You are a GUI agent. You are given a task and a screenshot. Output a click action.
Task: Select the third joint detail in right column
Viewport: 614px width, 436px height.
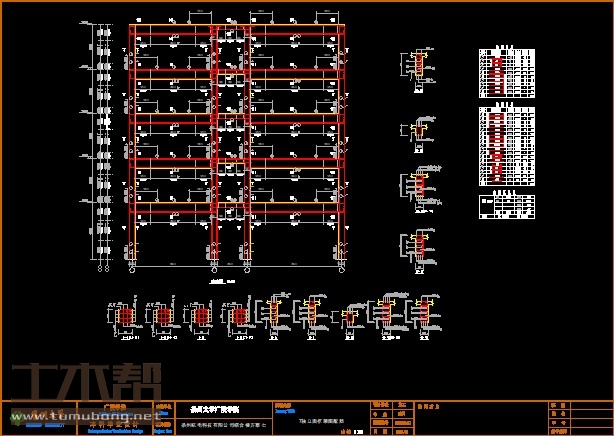[419, 187]
